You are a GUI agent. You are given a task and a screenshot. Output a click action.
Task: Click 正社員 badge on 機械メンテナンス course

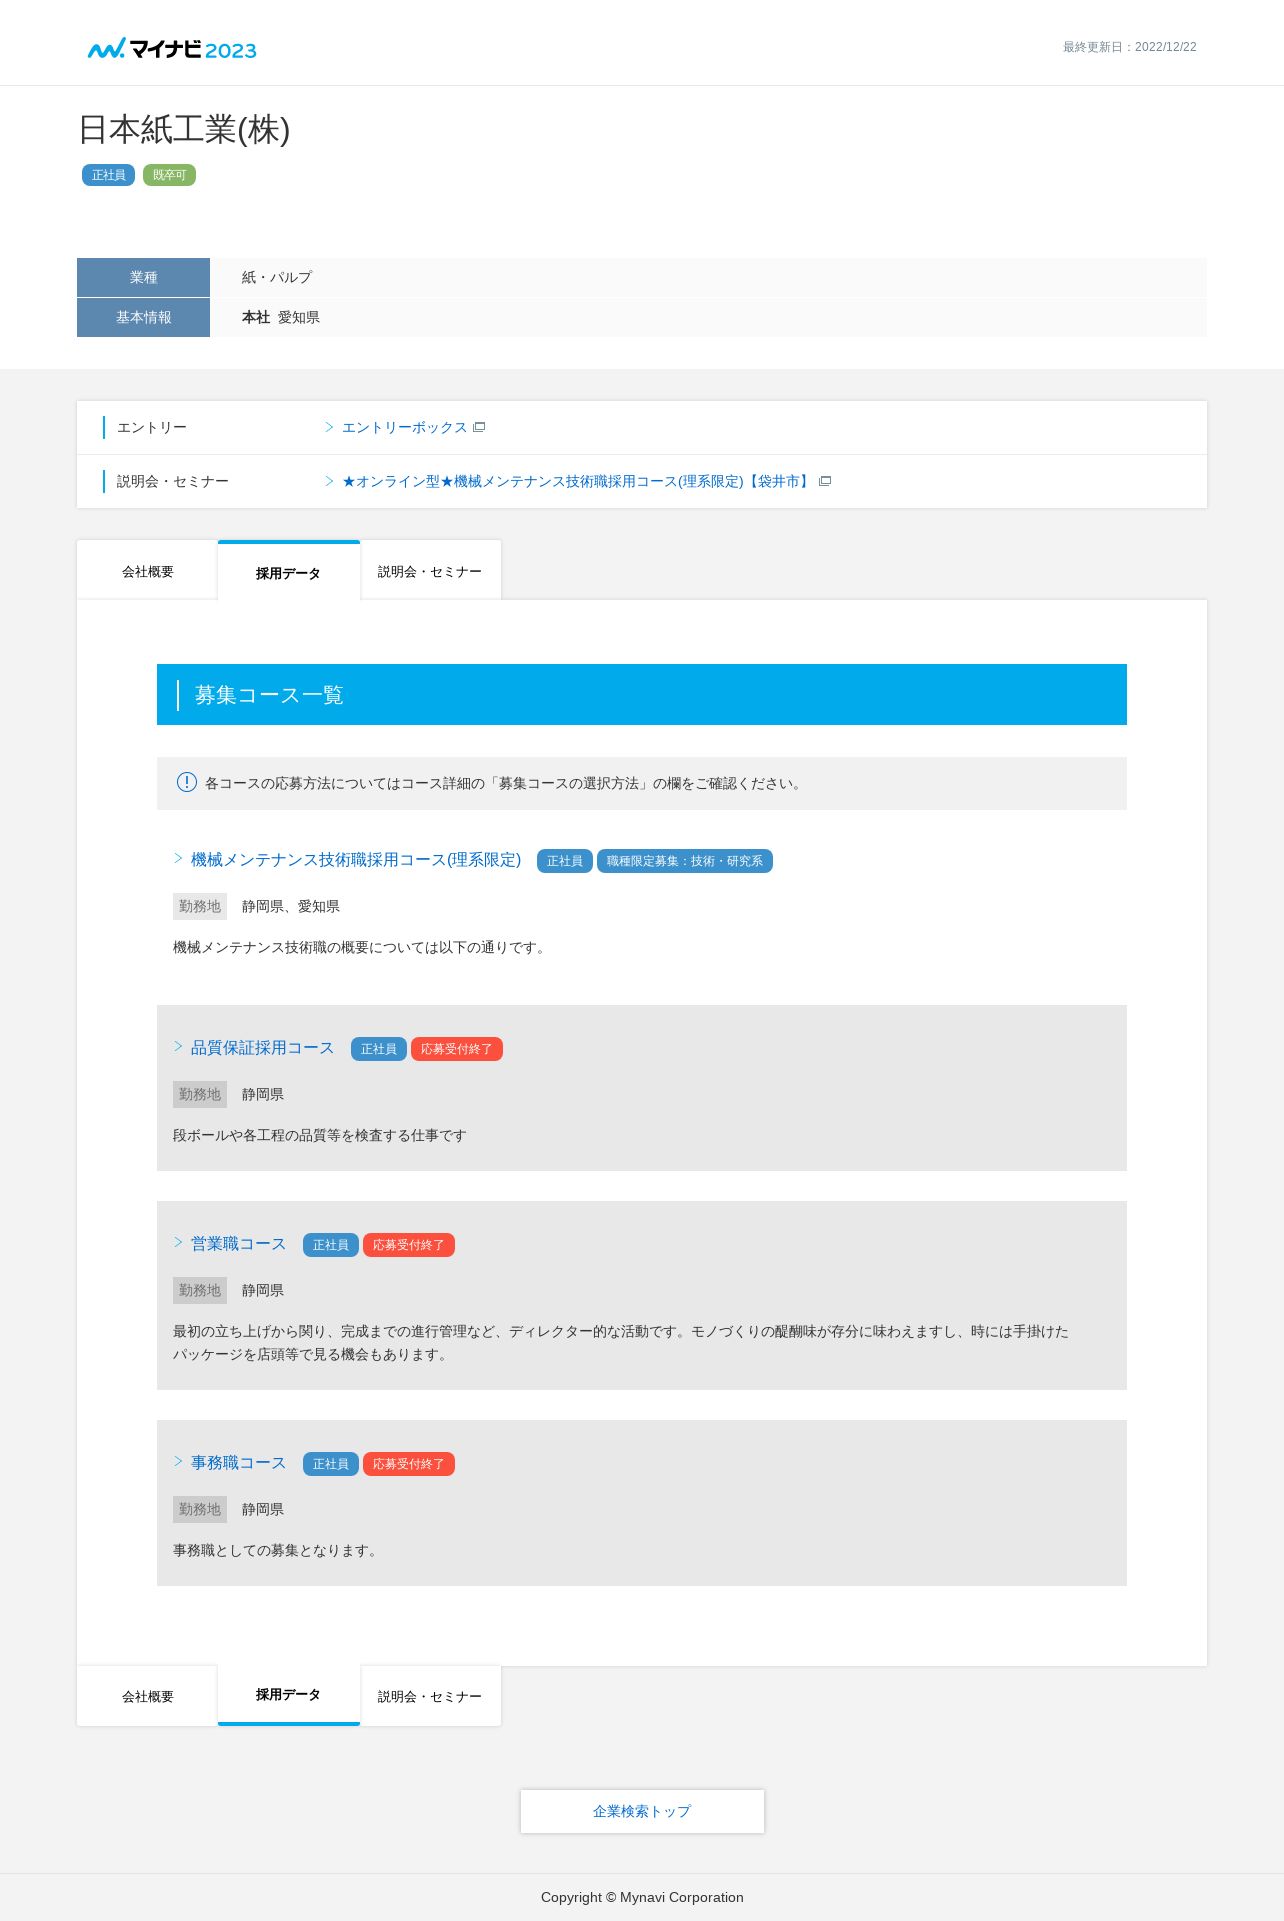564,861
